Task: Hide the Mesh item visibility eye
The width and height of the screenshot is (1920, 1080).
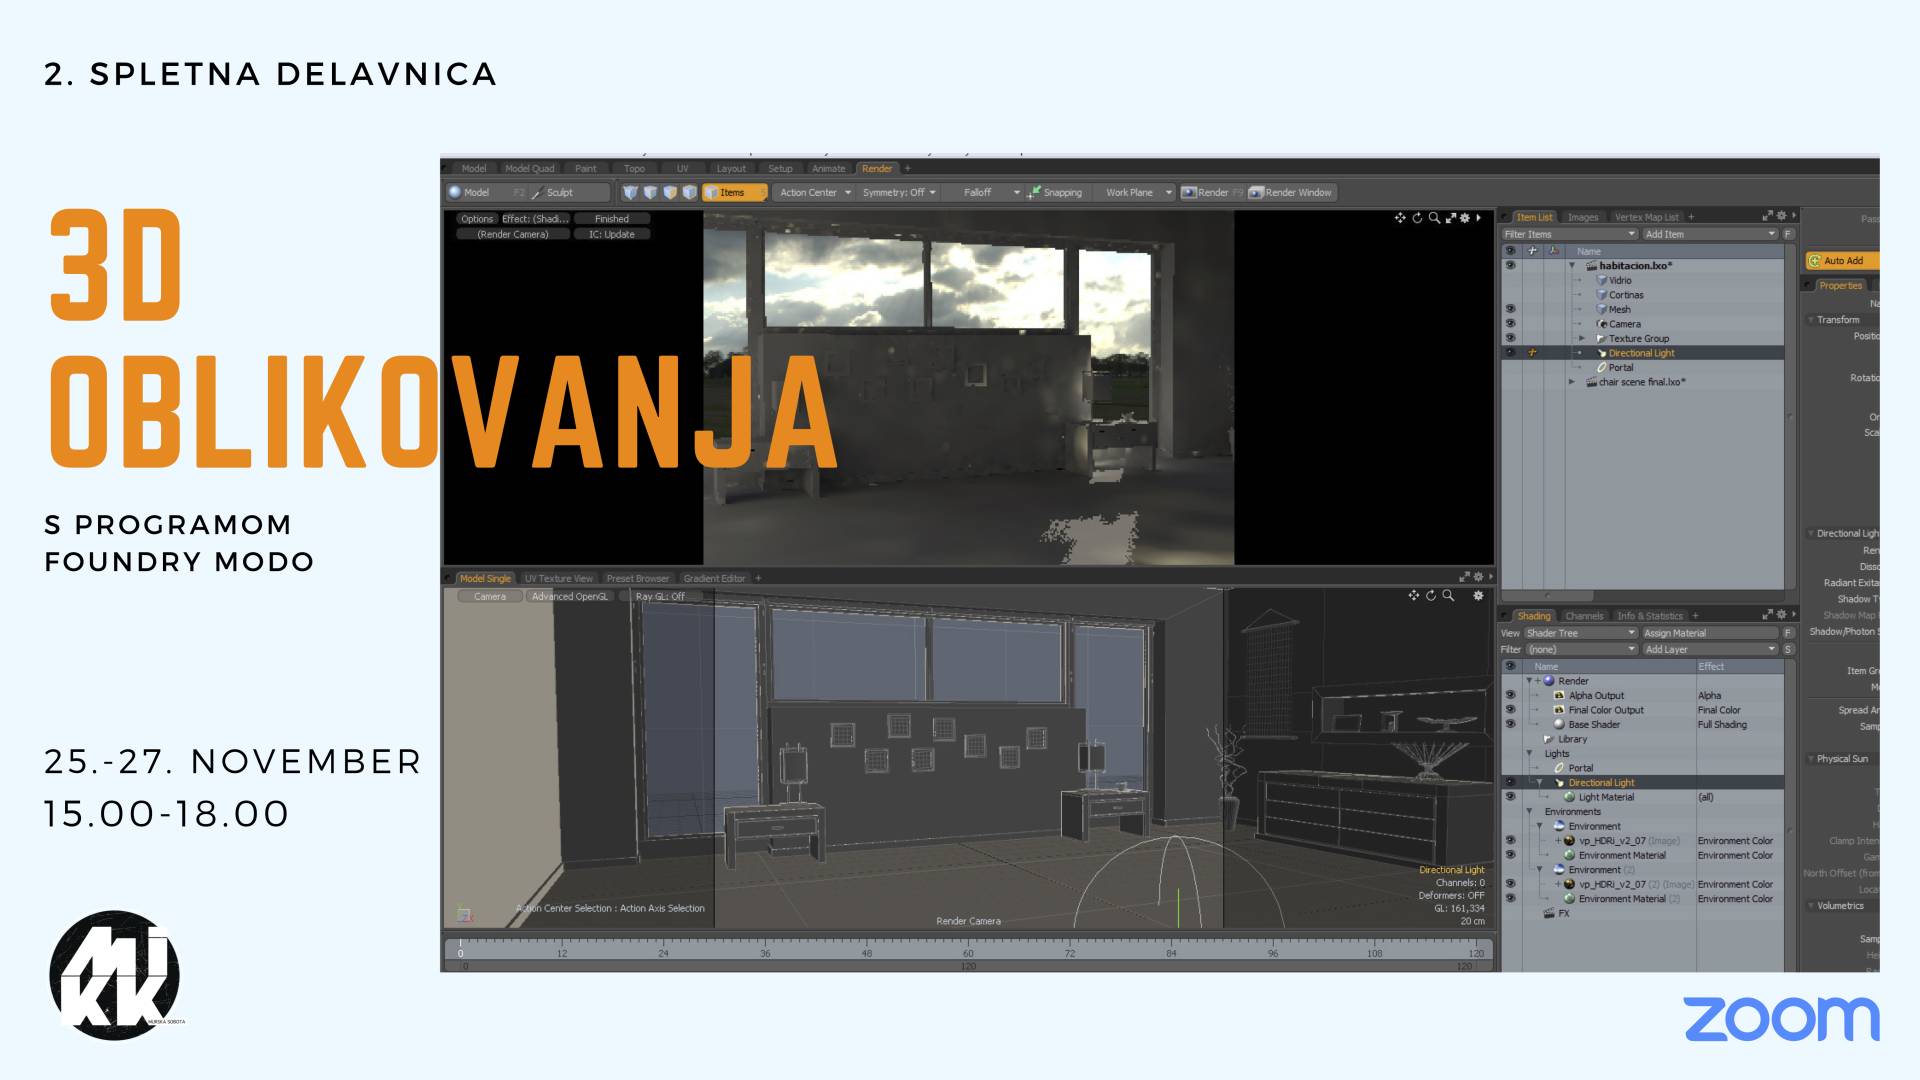Action: point(1510,309)
